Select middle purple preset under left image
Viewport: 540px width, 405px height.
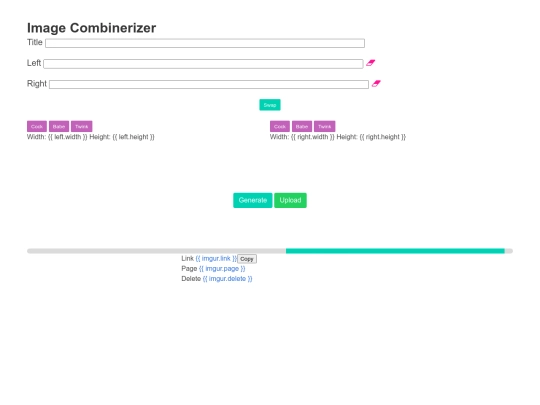point(59,126)
